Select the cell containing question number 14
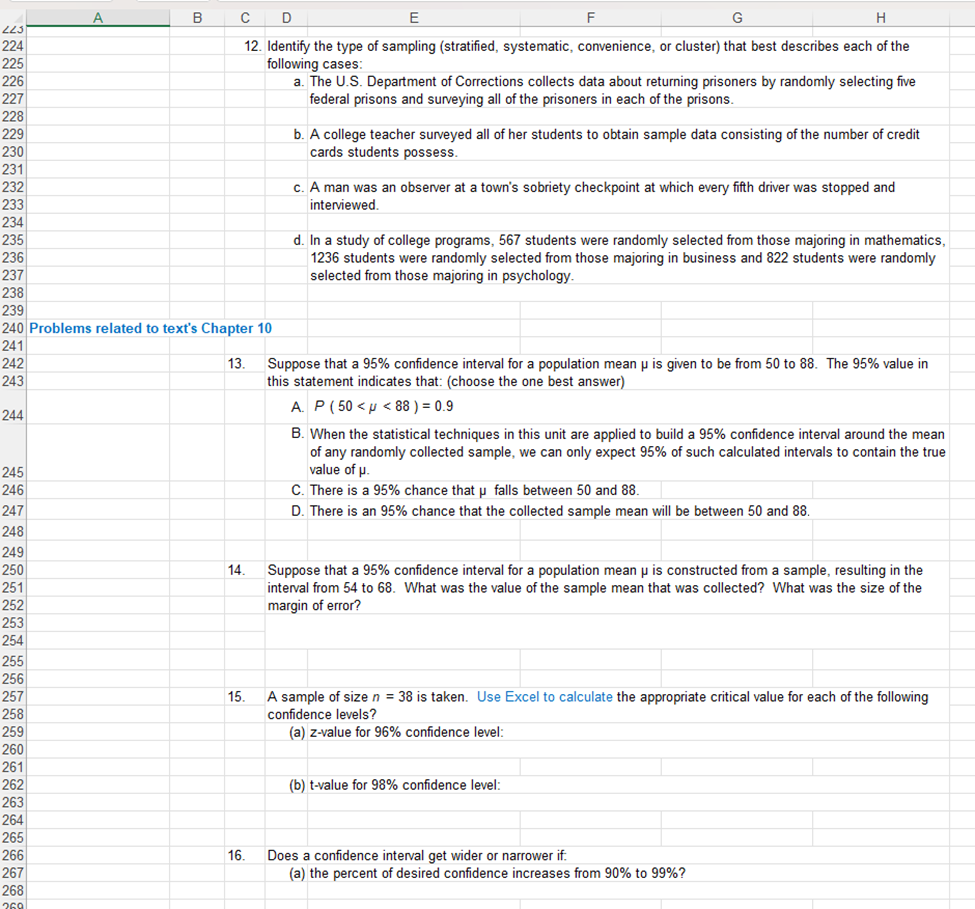The width and height of the screenshot is (975, 909). tap(243, 570)
